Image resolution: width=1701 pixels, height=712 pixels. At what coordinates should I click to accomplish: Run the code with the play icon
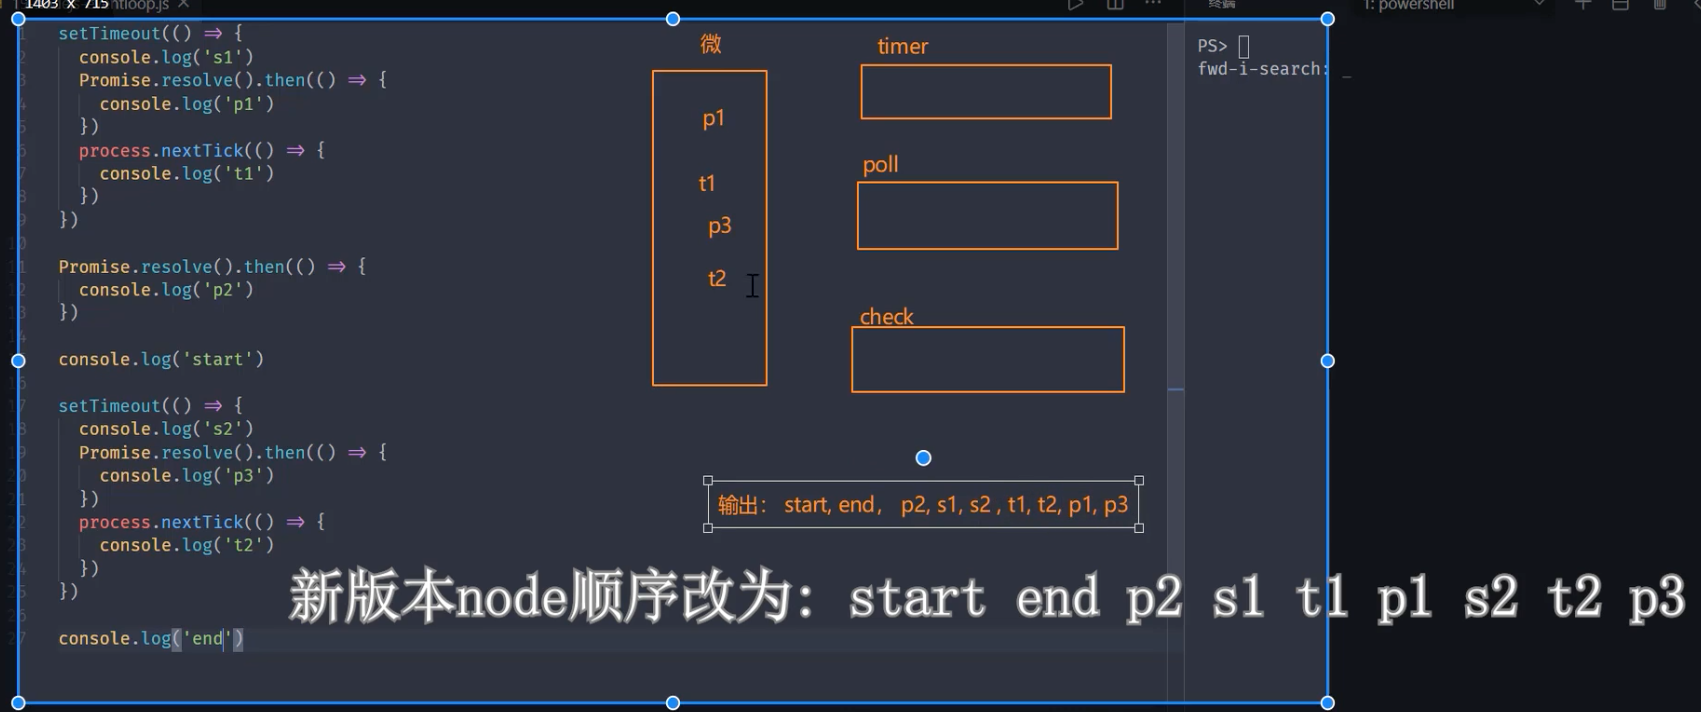tap(1075, 5)
